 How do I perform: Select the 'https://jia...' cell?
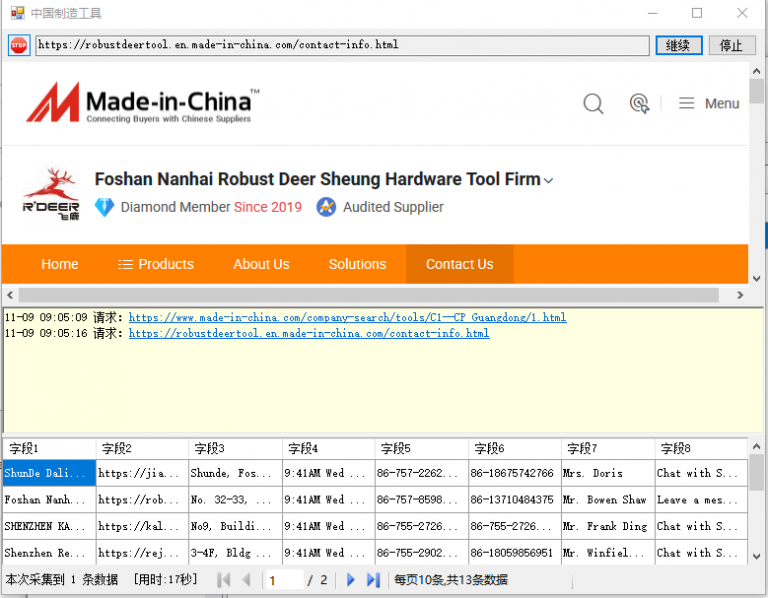tap(142, 473)
